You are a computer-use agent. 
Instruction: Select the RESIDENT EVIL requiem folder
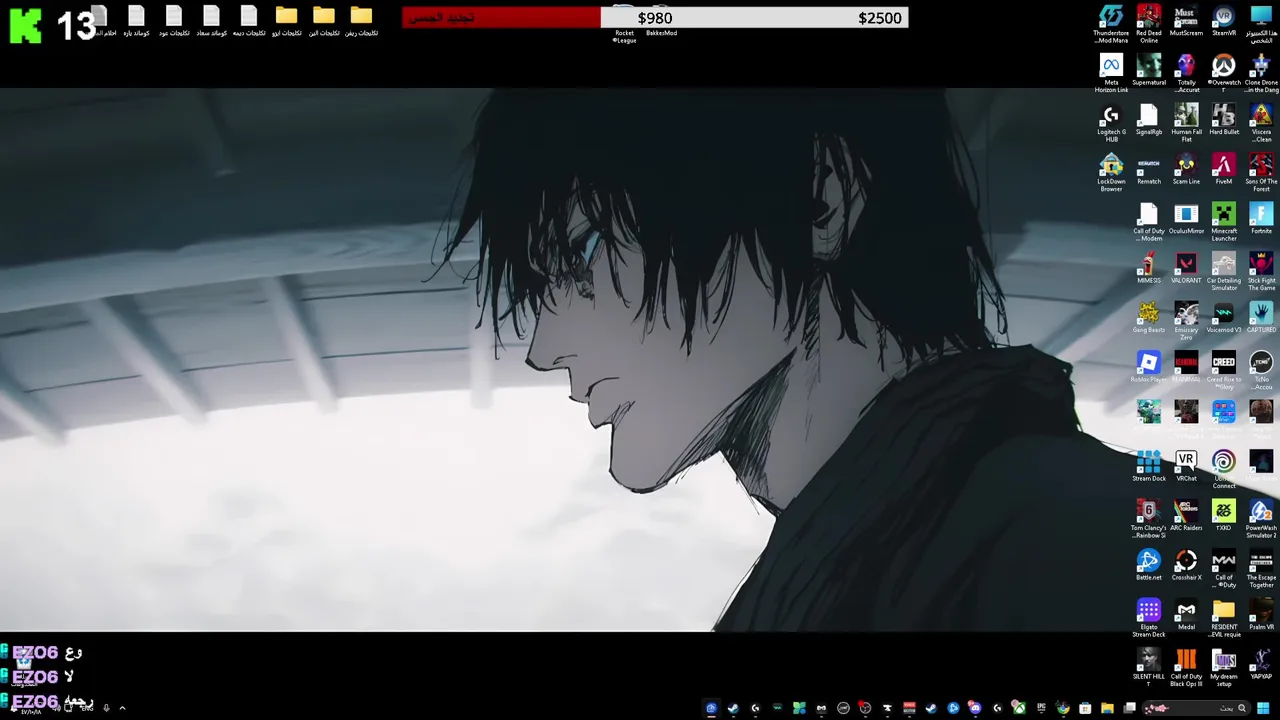[1224, 619]
